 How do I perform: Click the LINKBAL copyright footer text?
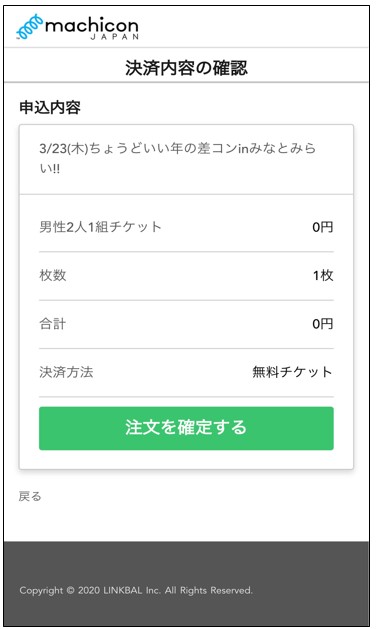(136, 590)
